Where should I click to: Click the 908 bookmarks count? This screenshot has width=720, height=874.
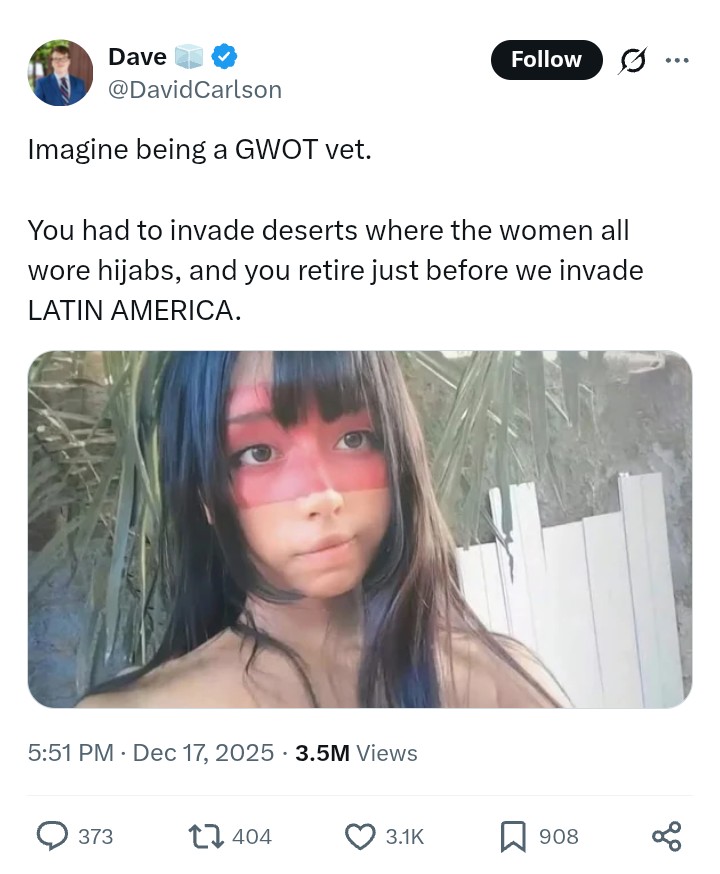click(558, 837)
